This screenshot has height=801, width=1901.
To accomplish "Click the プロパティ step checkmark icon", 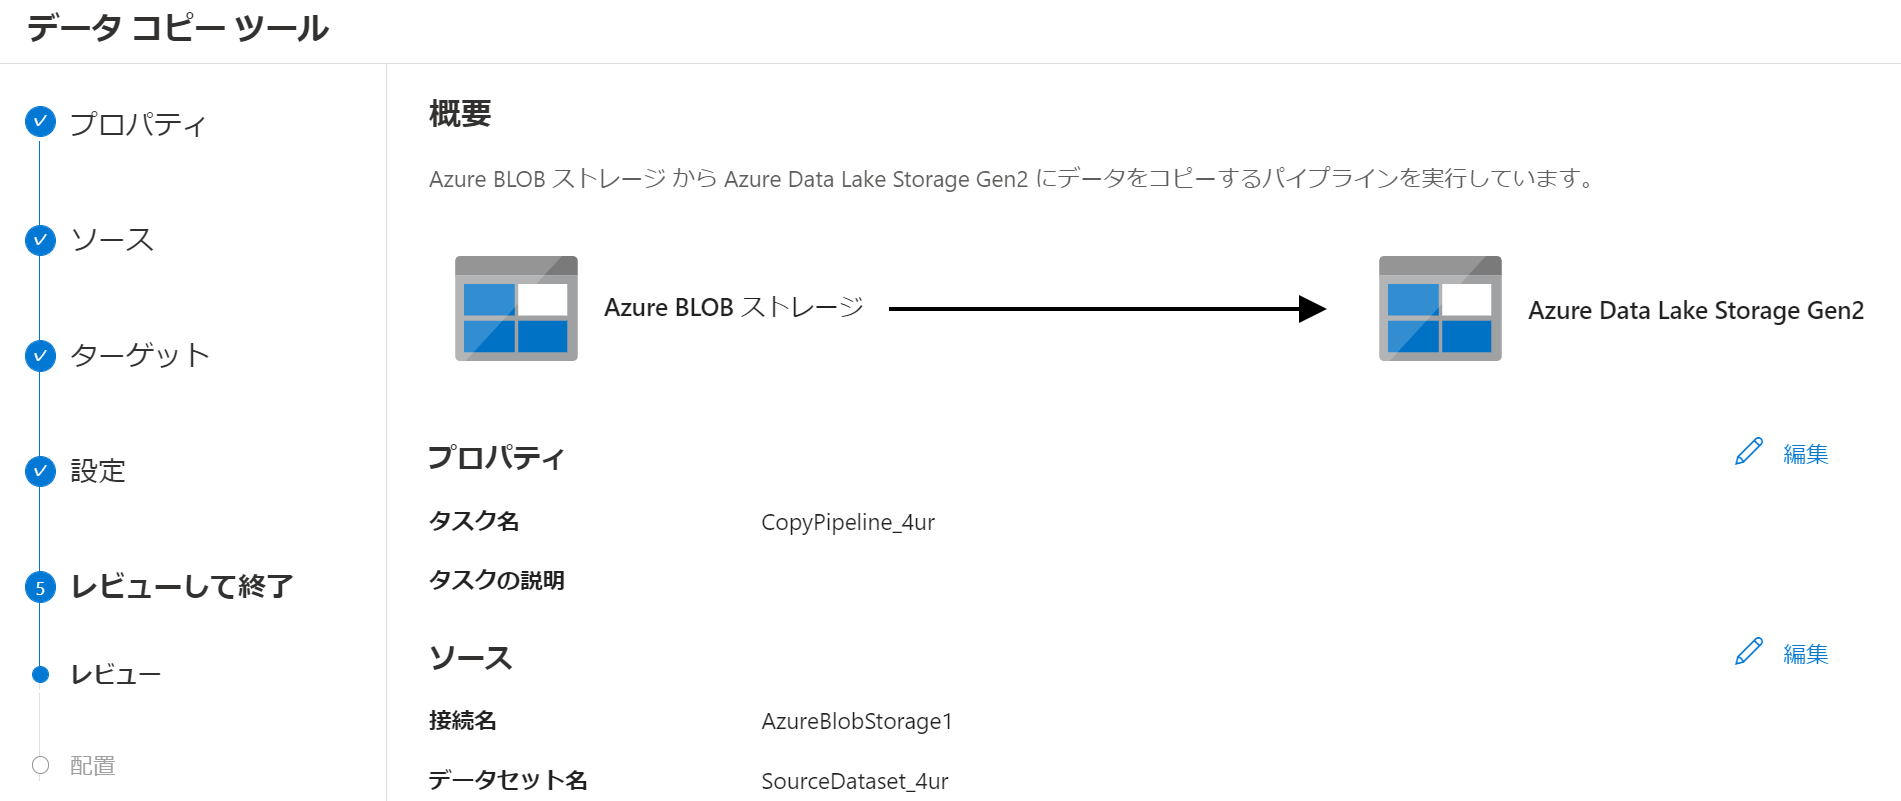I will [x=40, y=122].
